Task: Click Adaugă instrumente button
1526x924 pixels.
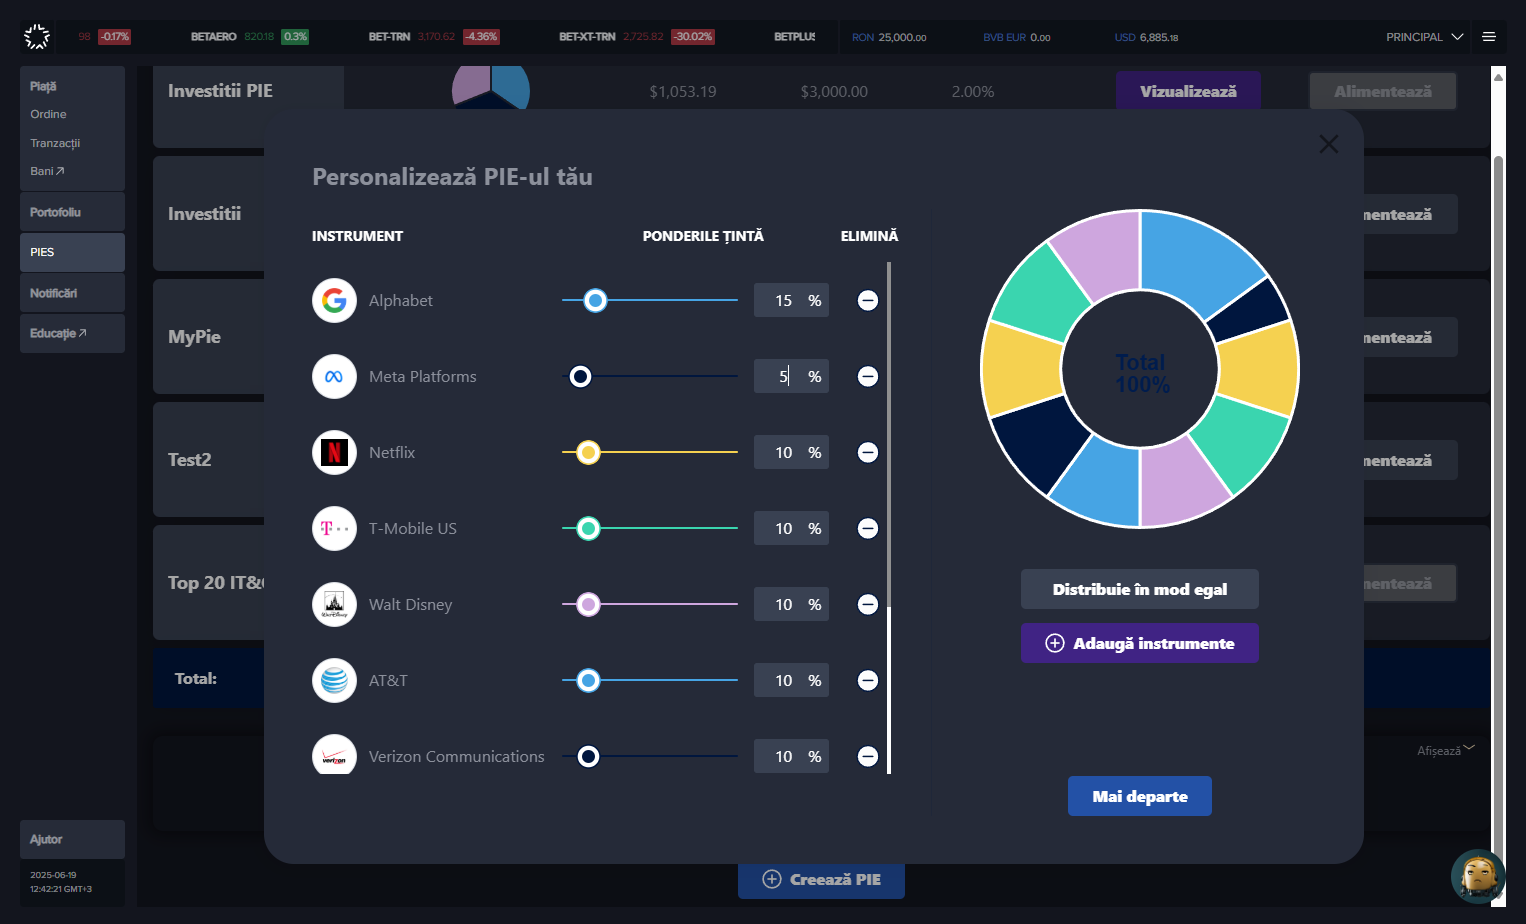Action: [x=1140, y=643]
